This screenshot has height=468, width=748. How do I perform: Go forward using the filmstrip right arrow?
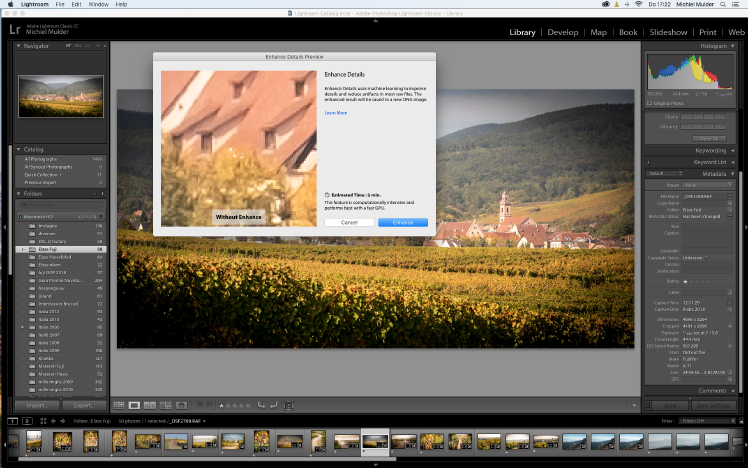click(x=62, y=421)
